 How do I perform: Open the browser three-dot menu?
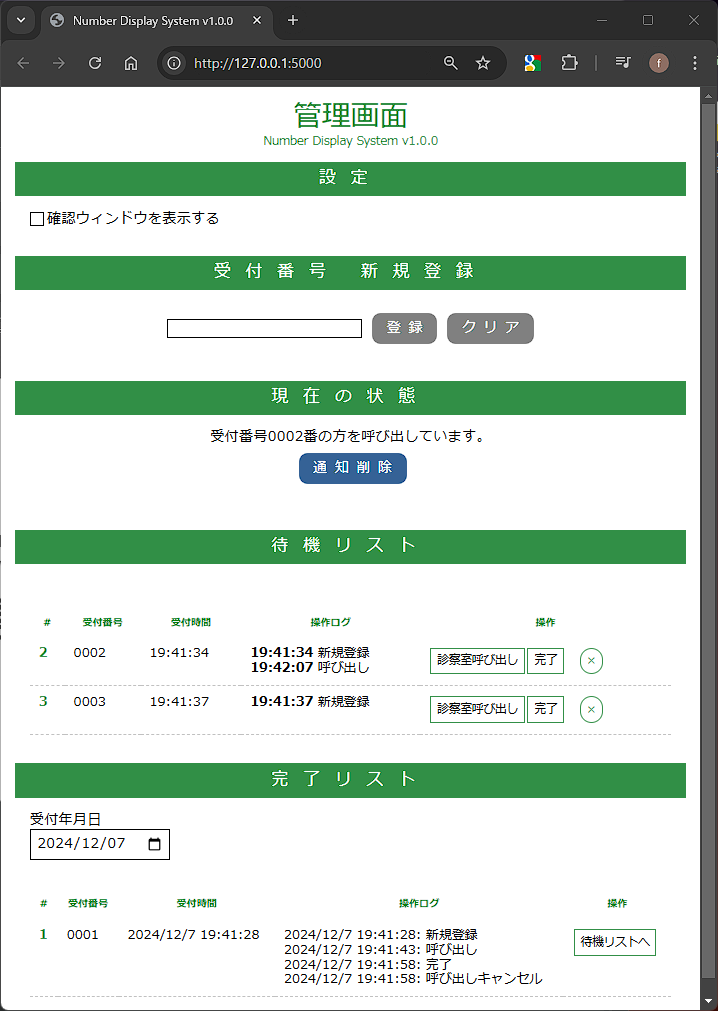pos(695,63)
